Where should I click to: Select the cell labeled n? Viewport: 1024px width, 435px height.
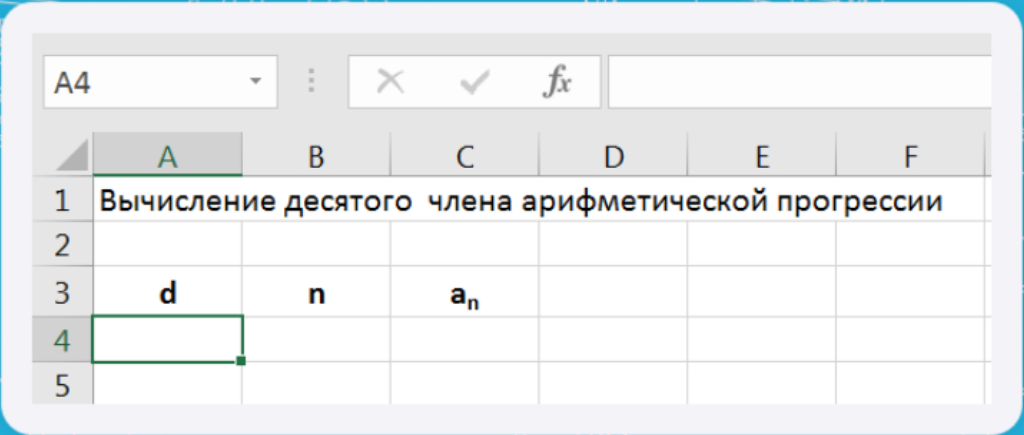316,294
